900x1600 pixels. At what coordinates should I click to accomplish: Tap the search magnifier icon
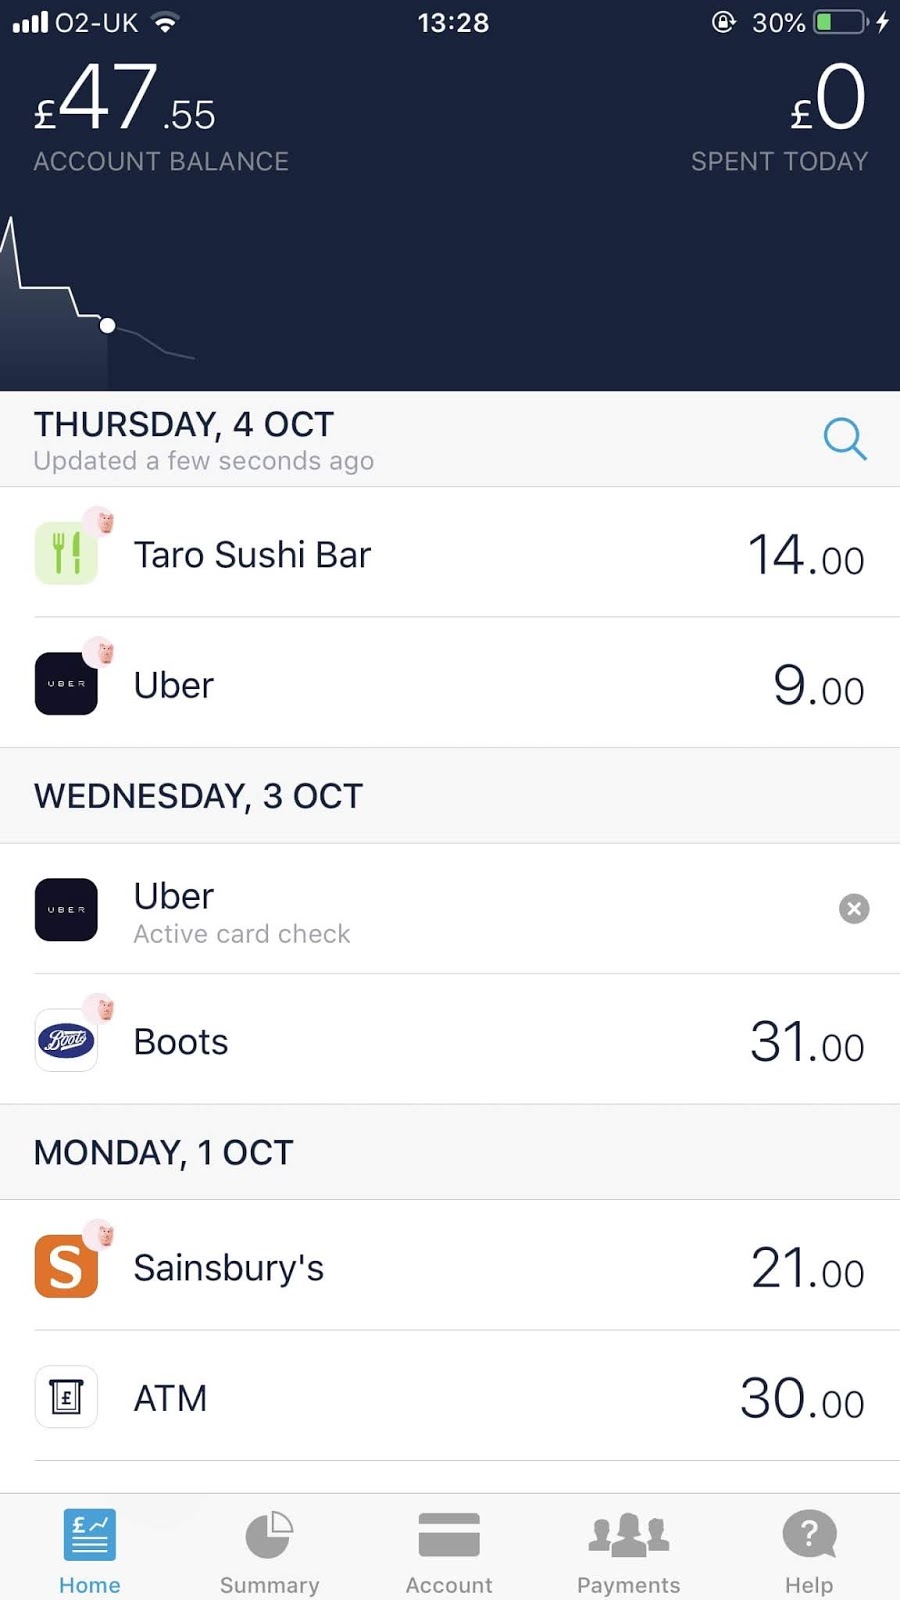tap(845, 438)
